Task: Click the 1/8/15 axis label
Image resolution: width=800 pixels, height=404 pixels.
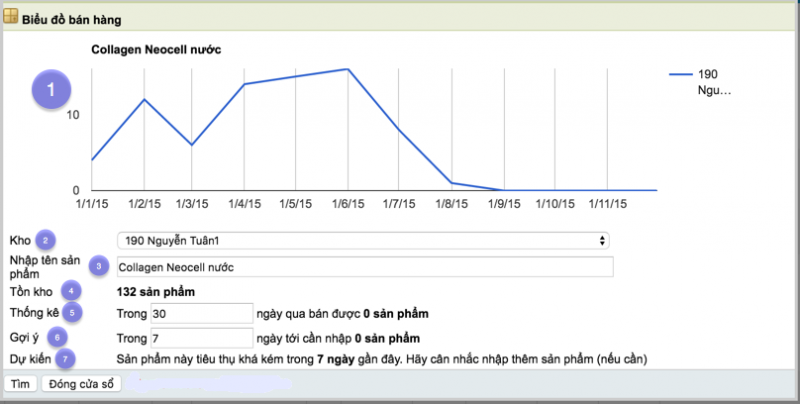Action: click(452, 204)
